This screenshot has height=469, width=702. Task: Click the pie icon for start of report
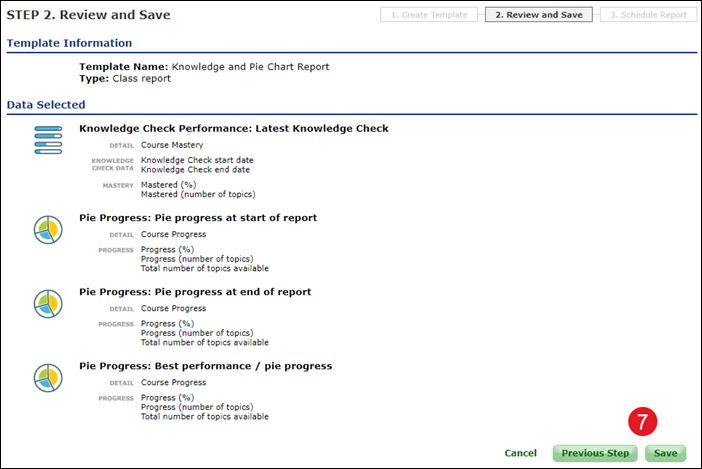[x=48, y=231]
